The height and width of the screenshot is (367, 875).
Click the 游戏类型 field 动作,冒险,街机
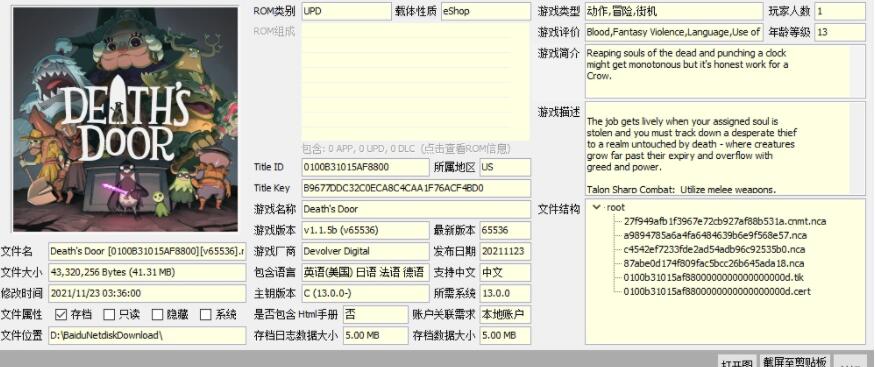tap(674, 11)
